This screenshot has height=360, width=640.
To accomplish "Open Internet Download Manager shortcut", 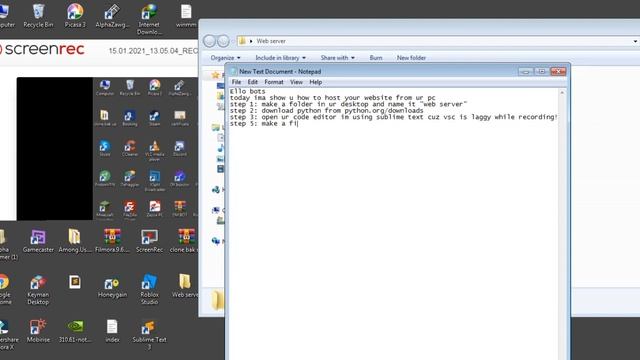I will (149, 19).
